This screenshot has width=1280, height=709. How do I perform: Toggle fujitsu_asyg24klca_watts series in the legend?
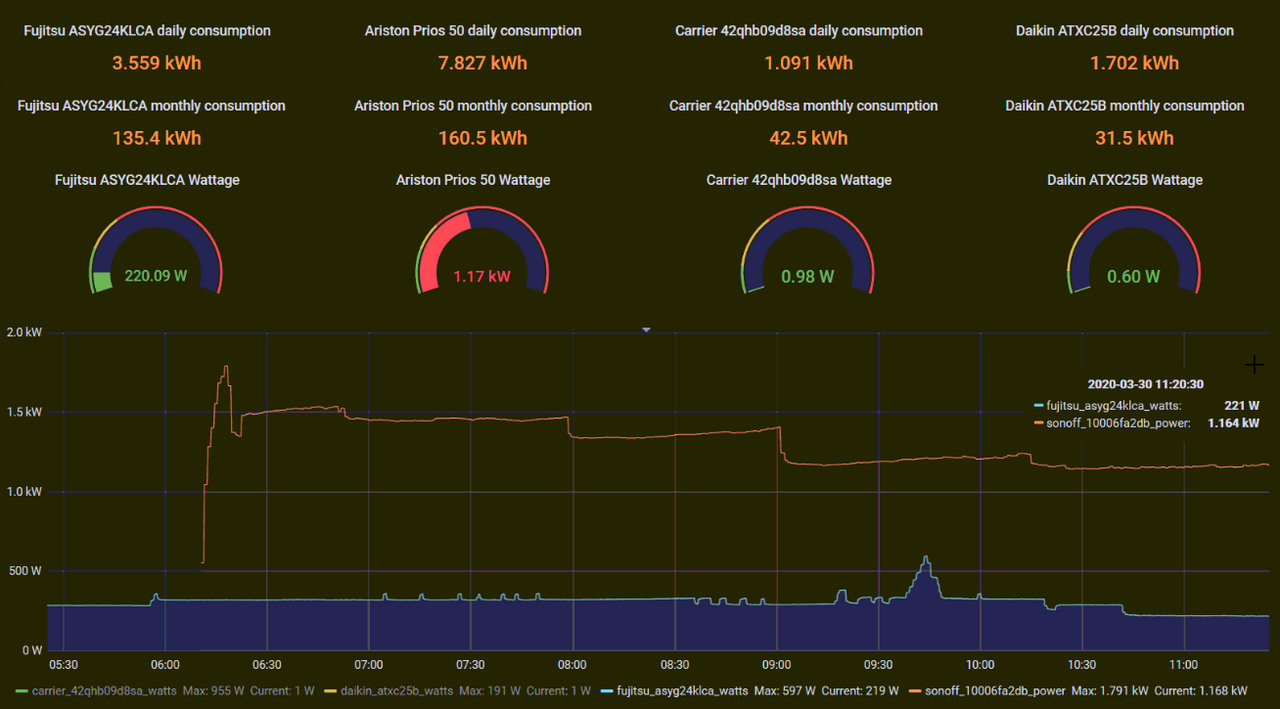[682, 691]
